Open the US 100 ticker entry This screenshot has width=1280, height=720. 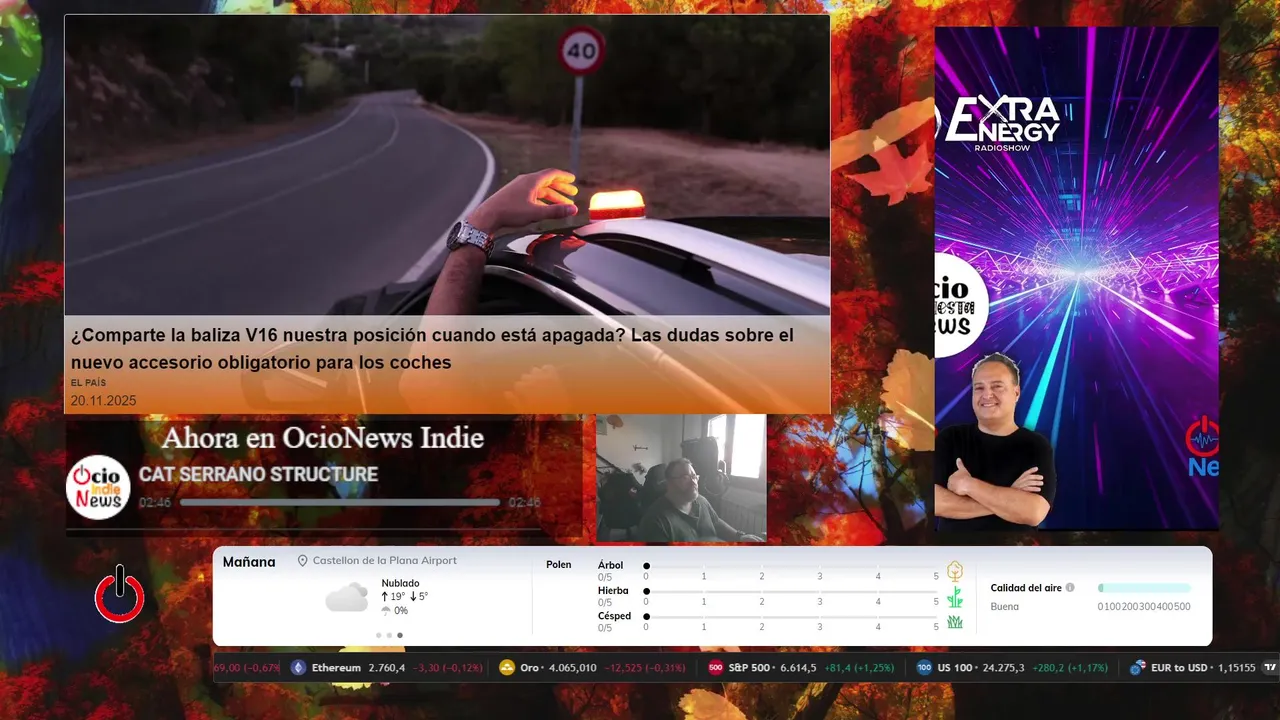click(1012, 668)
